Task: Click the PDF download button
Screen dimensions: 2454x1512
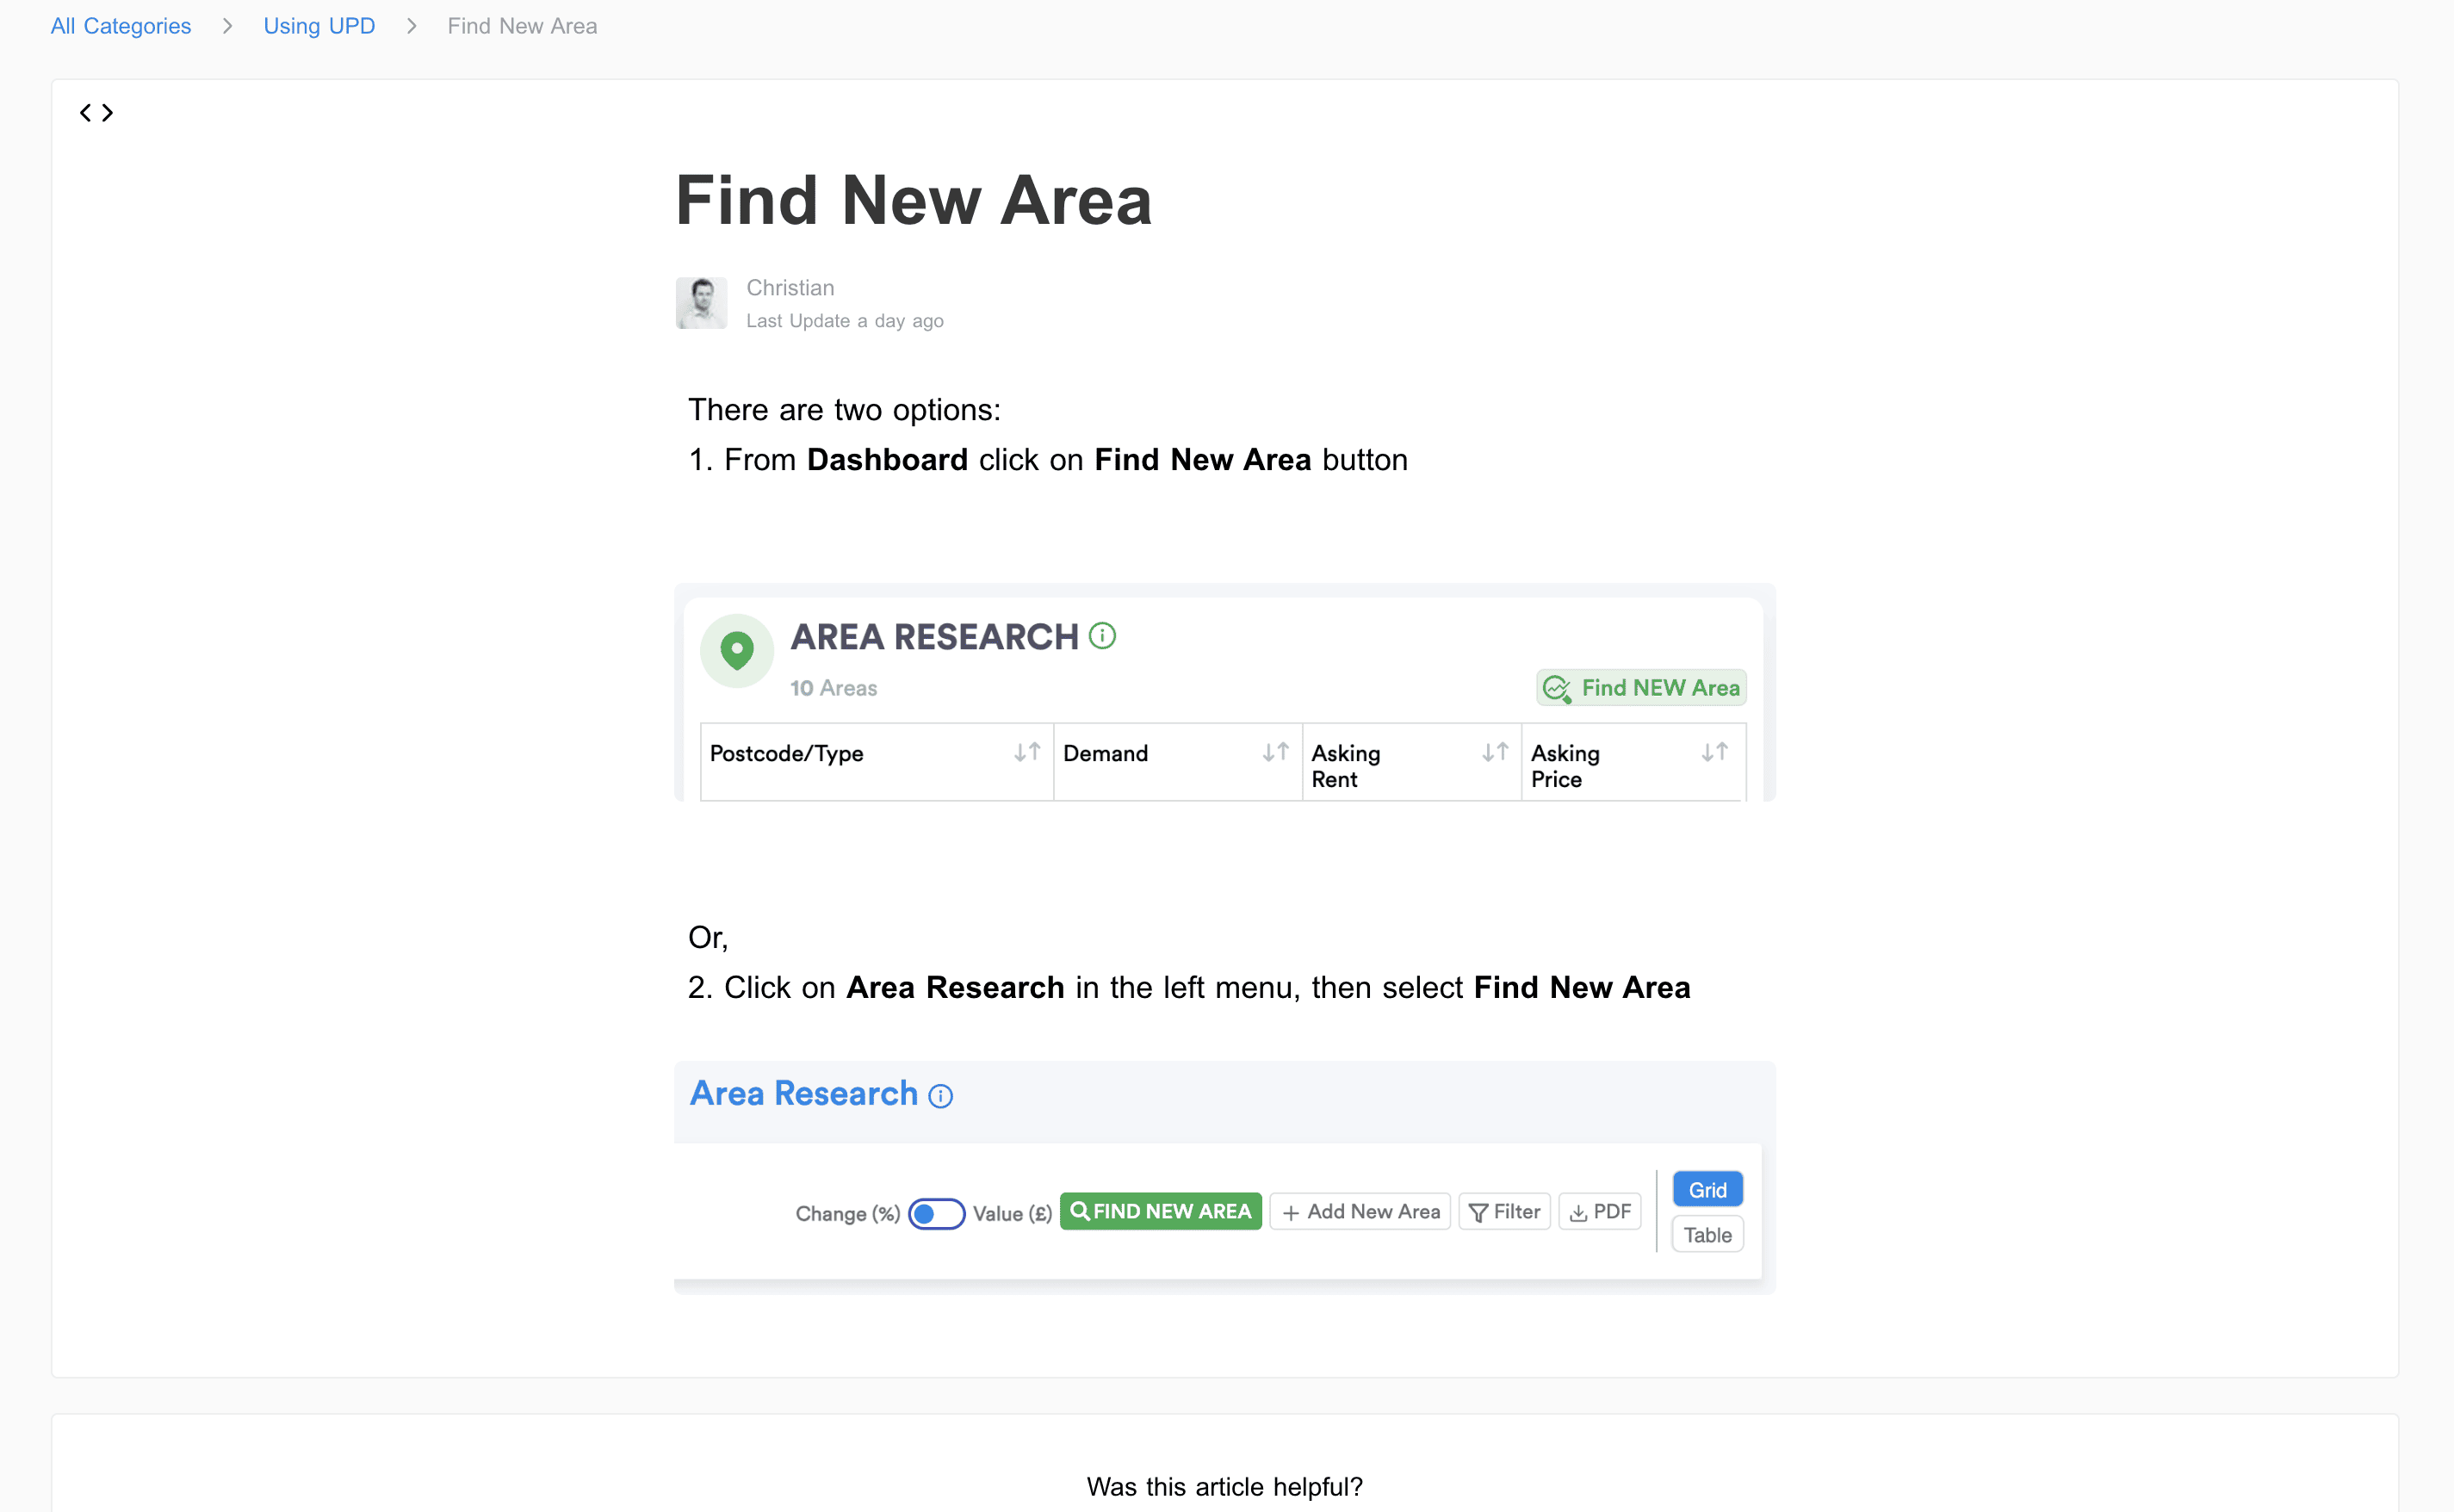Action: (x=1599, y=1212)
